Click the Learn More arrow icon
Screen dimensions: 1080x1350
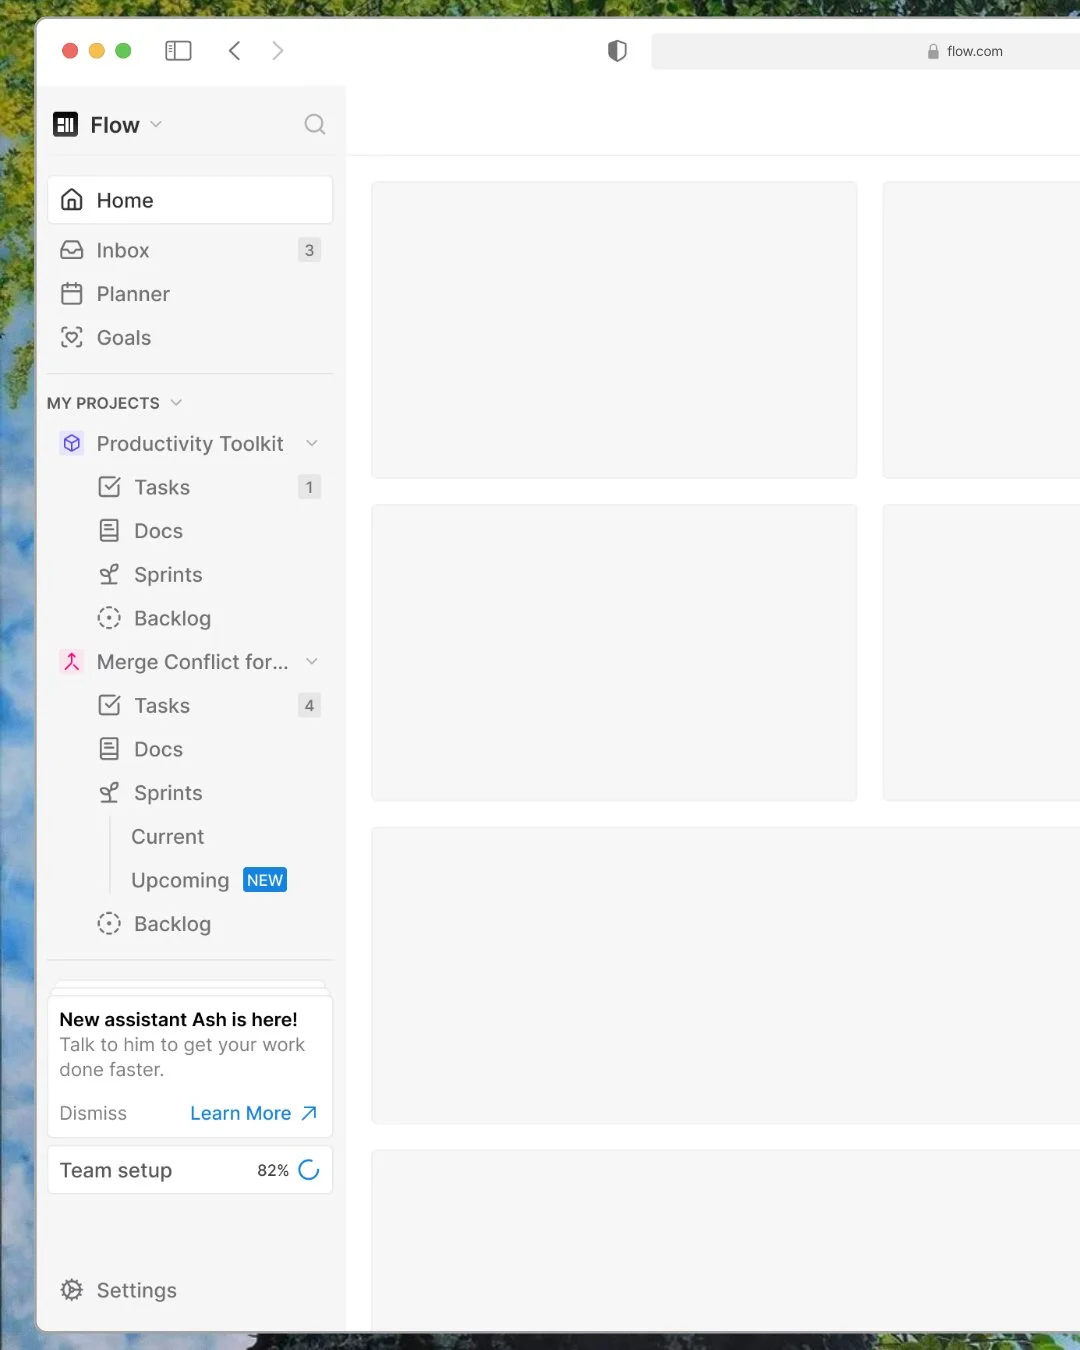coord(309,1113)
